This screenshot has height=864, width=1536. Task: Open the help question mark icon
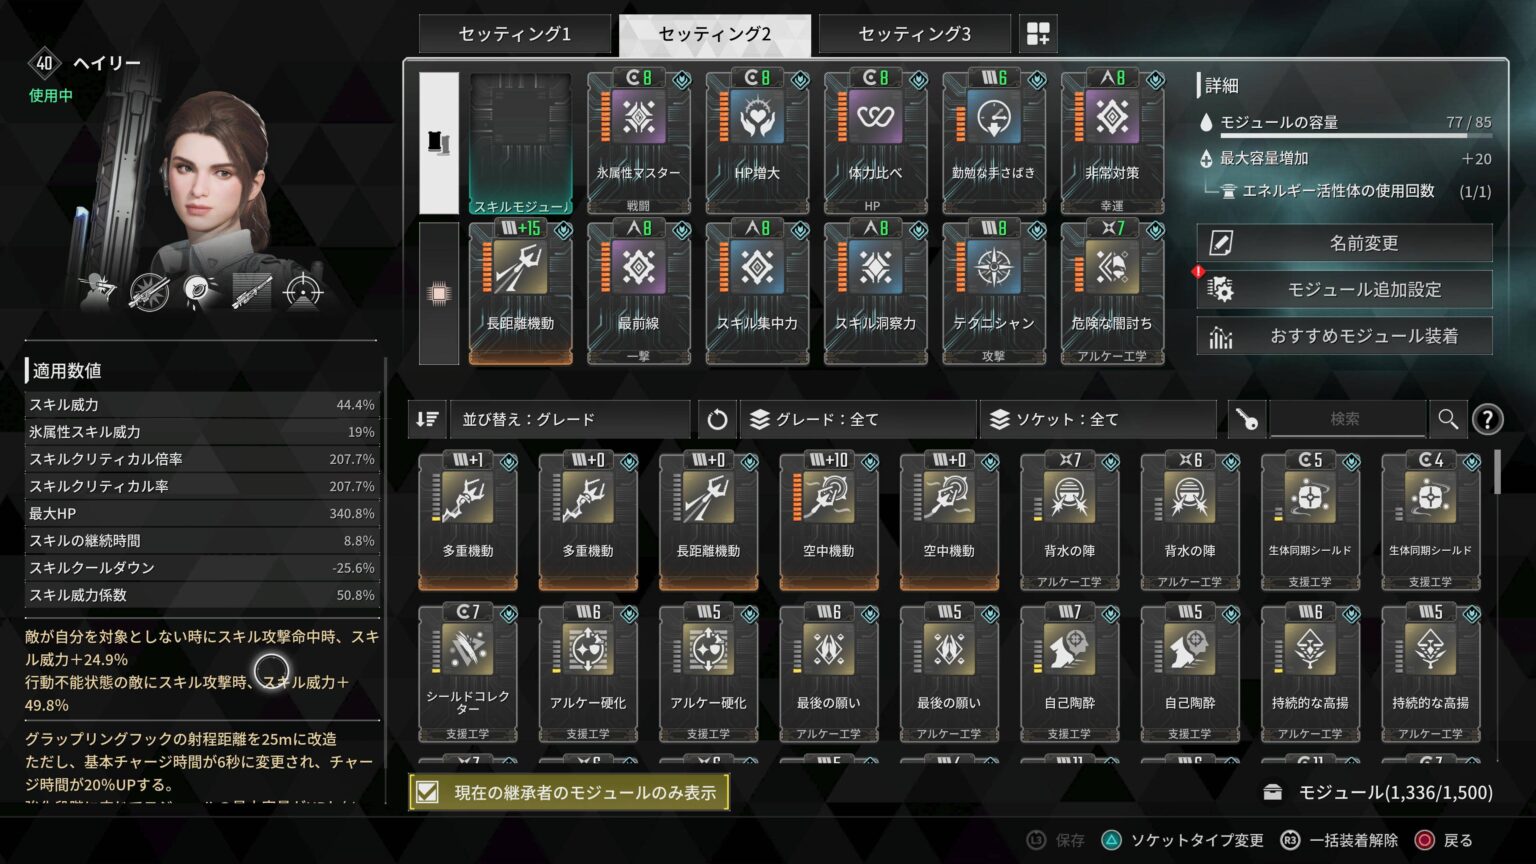point(1491,419)
